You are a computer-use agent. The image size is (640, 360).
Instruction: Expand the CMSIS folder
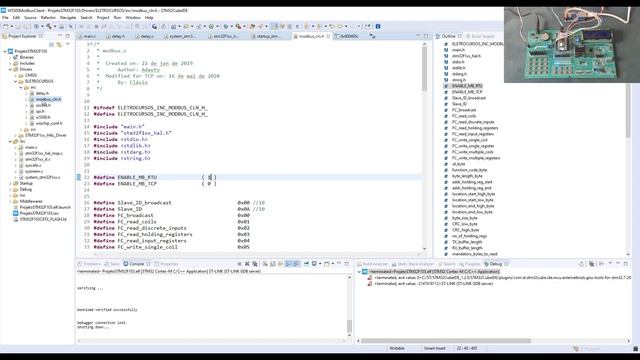[16, 76]
